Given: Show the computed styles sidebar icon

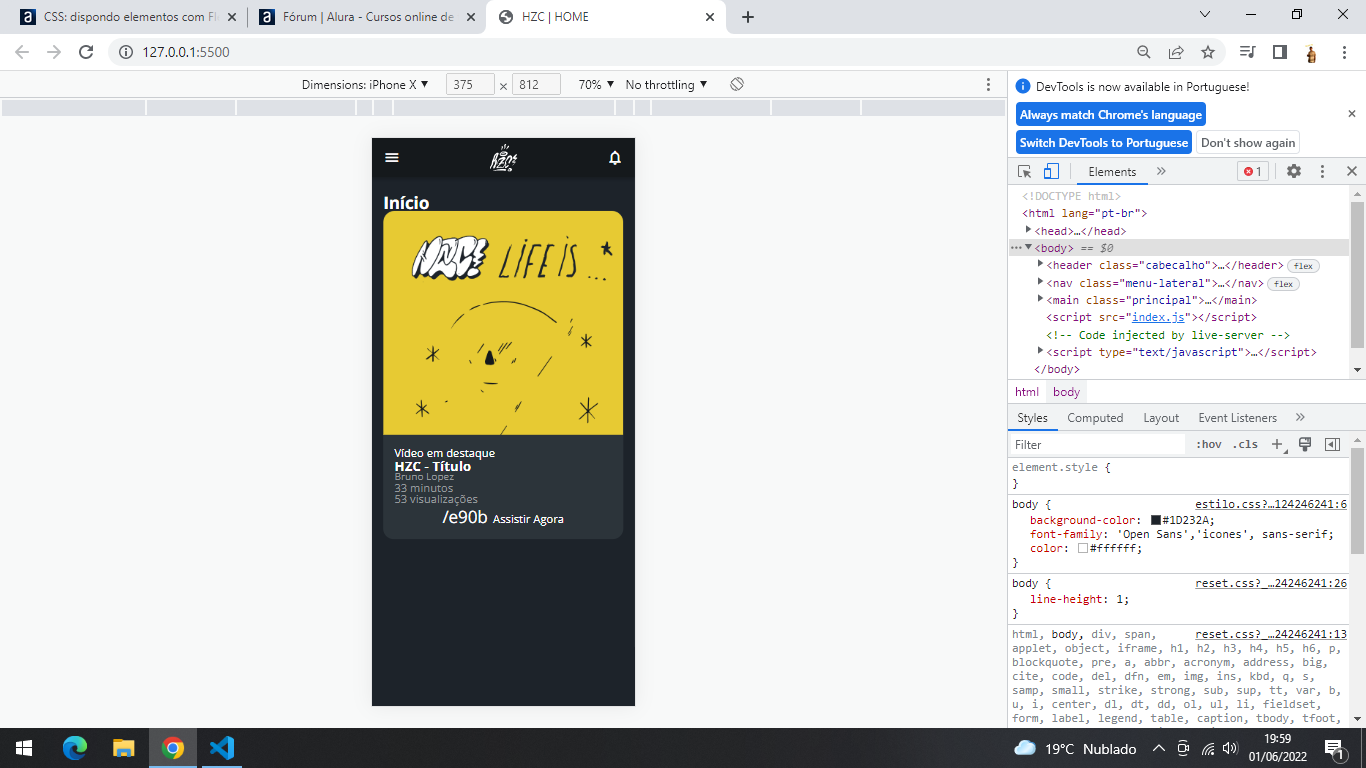Looking at the screenshot, I should [1332, 444].
